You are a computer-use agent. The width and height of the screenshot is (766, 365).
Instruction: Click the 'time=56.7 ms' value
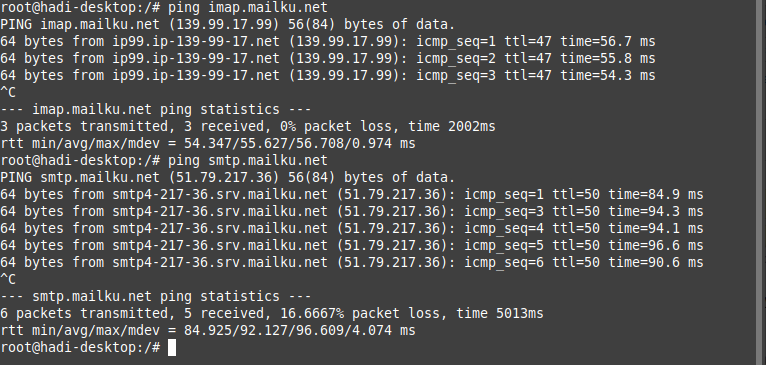(x=608, y=42)
